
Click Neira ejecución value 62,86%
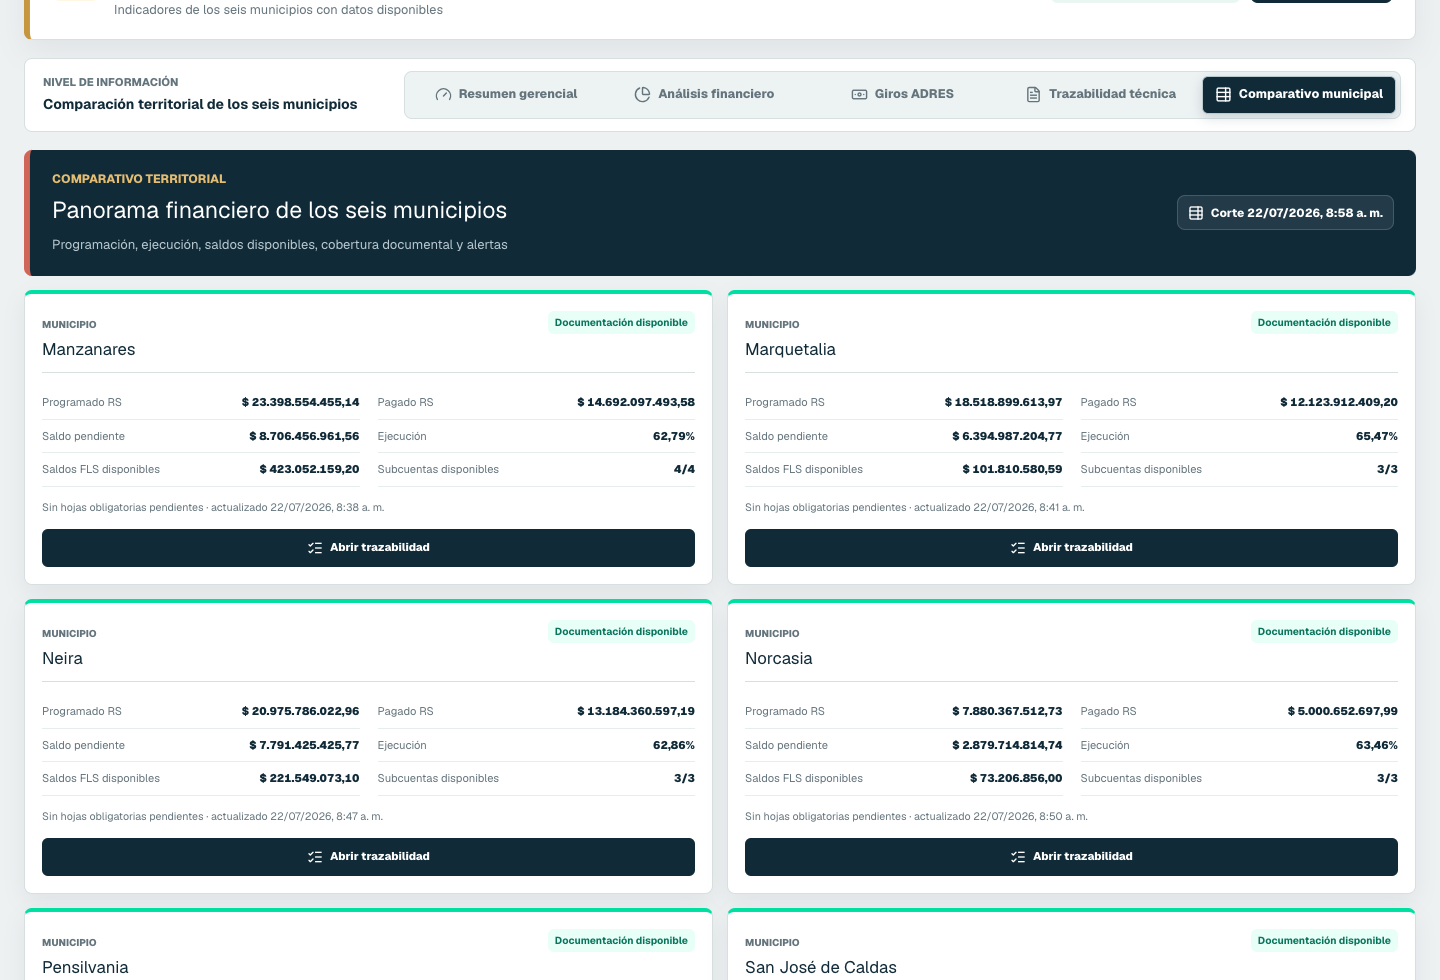[x=674, y=745]
